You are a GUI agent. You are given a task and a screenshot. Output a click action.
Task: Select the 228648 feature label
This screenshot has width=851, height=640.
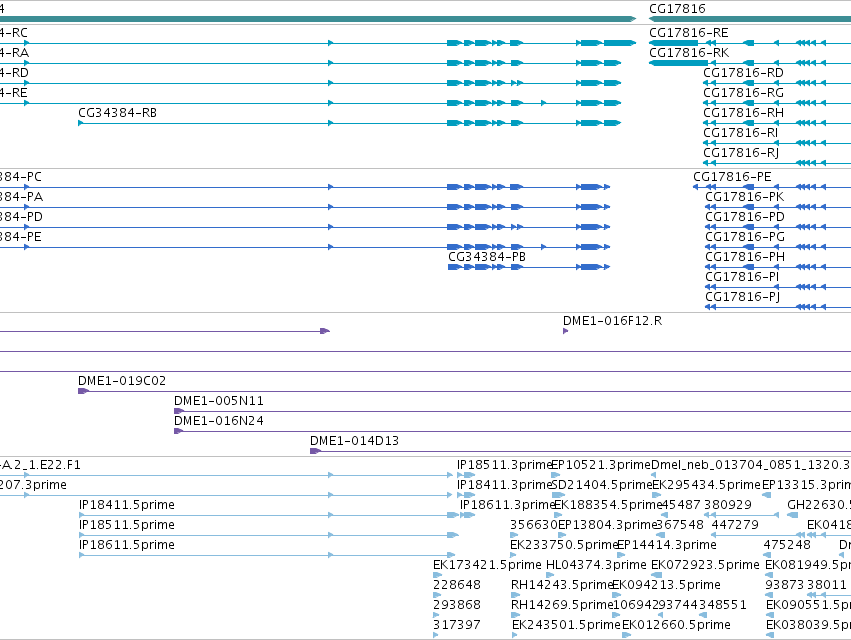(x=456, y=585)
